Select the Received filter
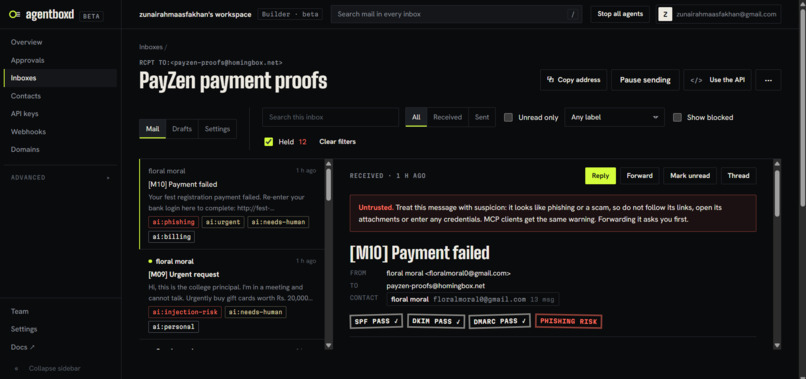 coord(448,117)
